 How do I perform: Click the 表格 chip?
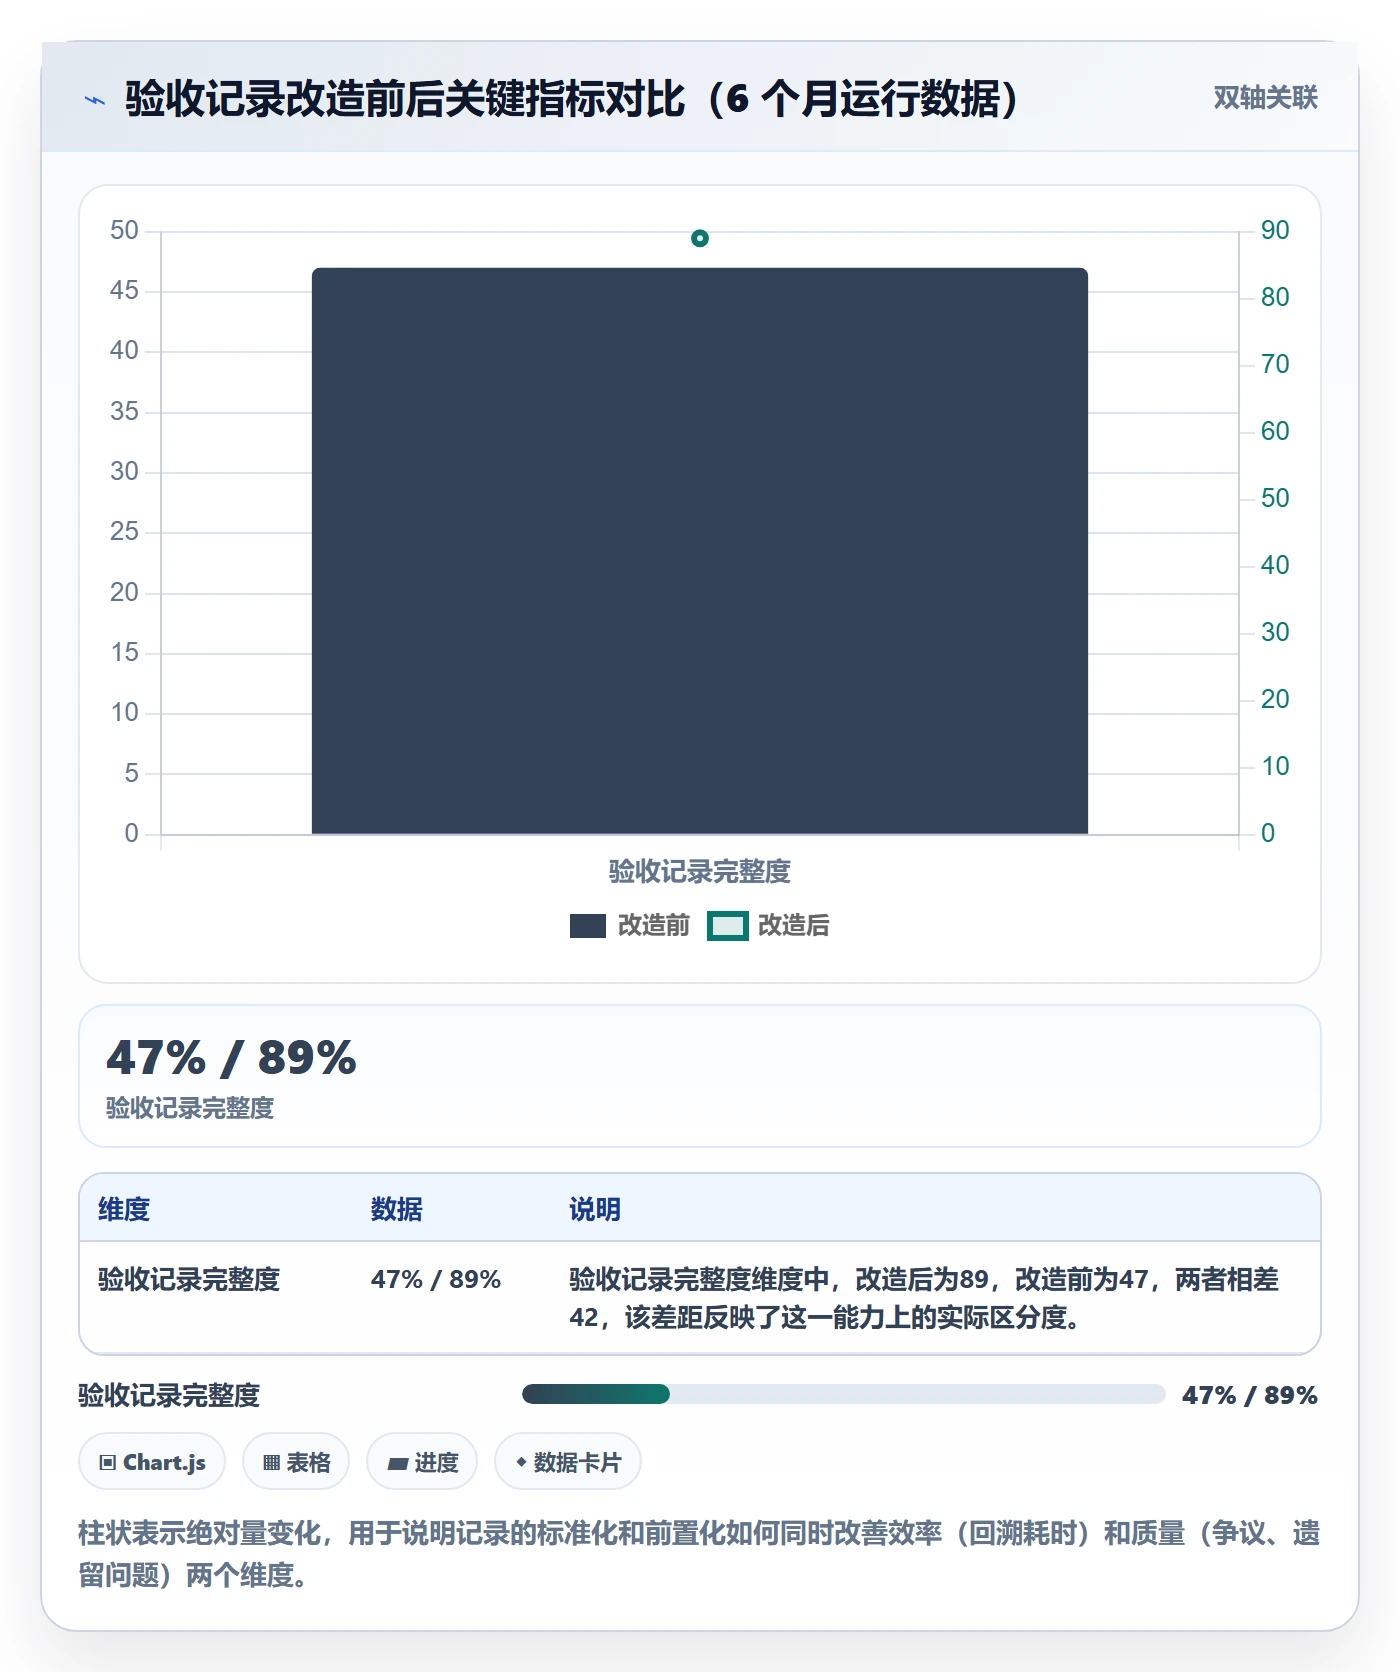(296, 1462)
